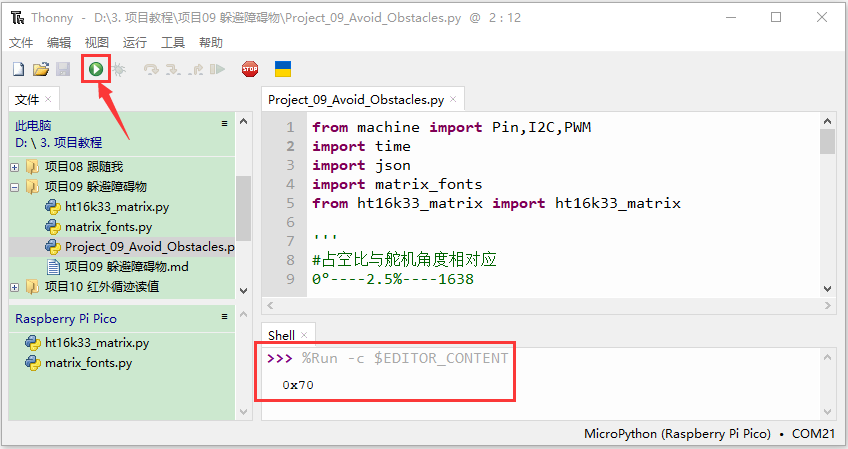Viewport: 848px width, 449px height.
Task: Stop the backend with red STOP icon
Action: pyautogui.click(x=249, y=69)
